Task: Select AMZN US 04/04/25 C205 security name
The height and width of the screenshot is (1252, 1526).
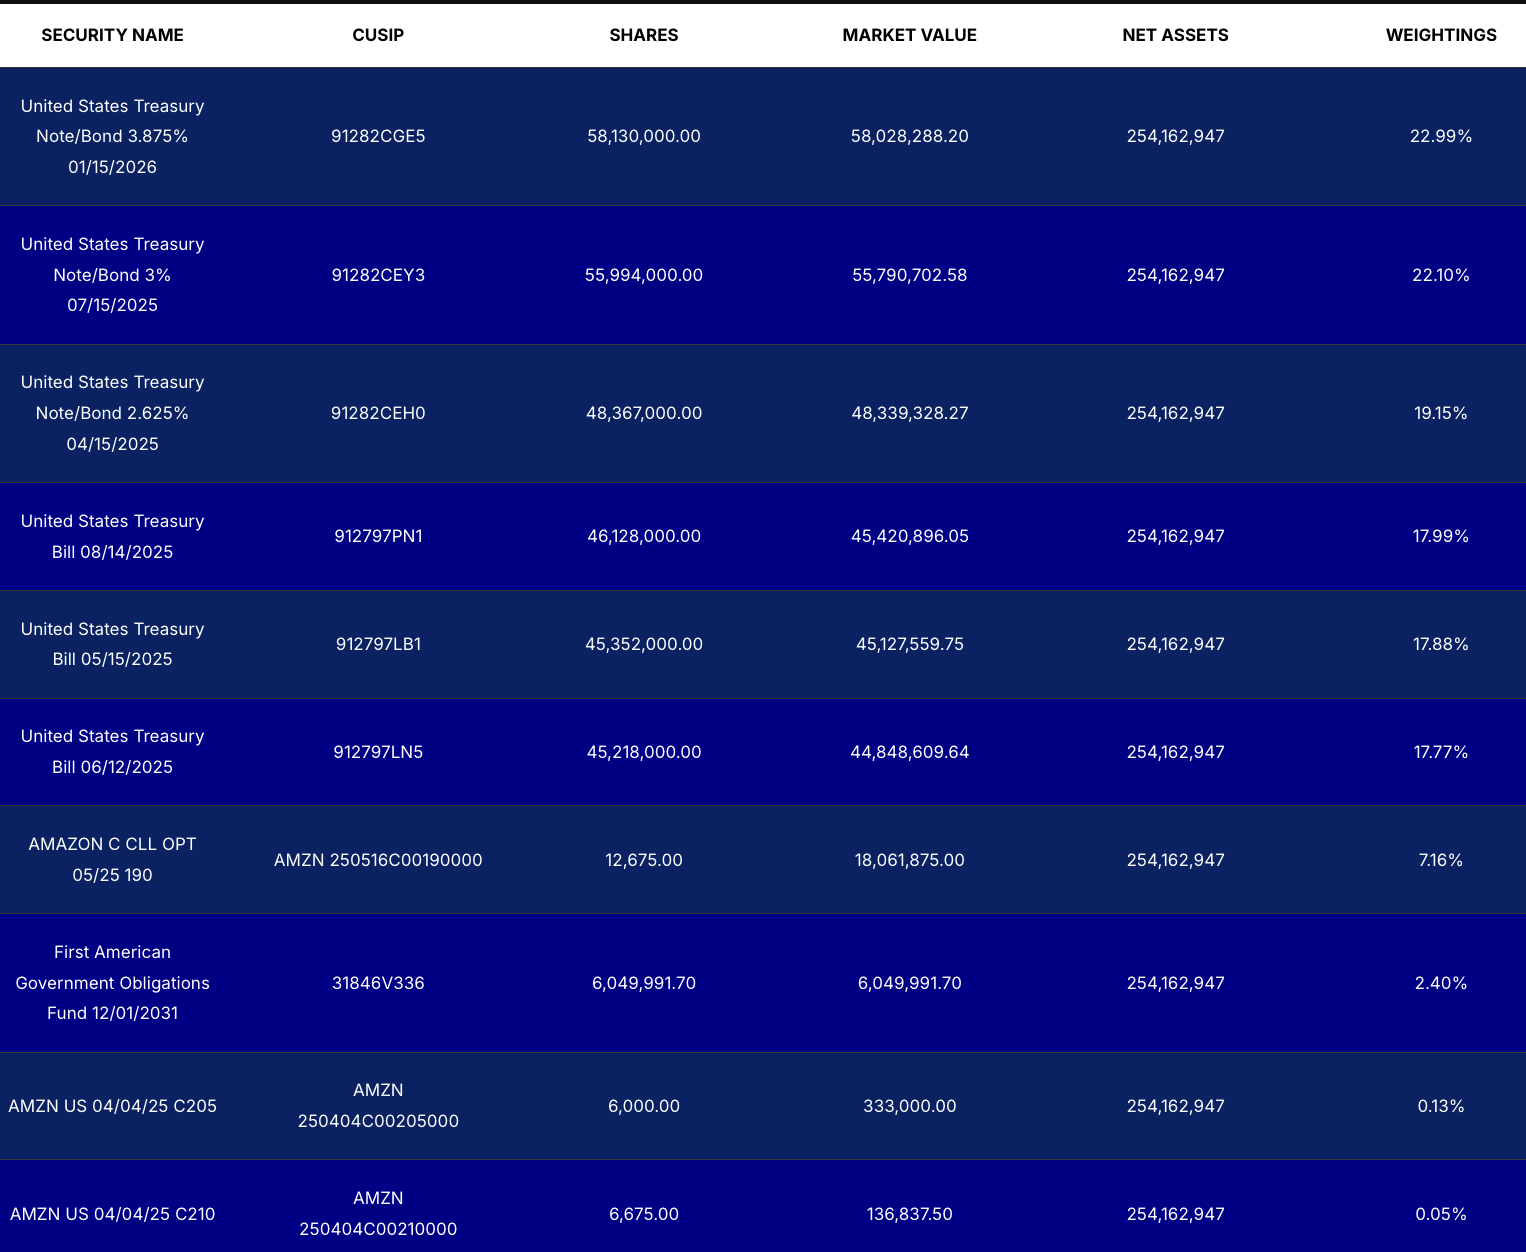Action: [112, 1106]
